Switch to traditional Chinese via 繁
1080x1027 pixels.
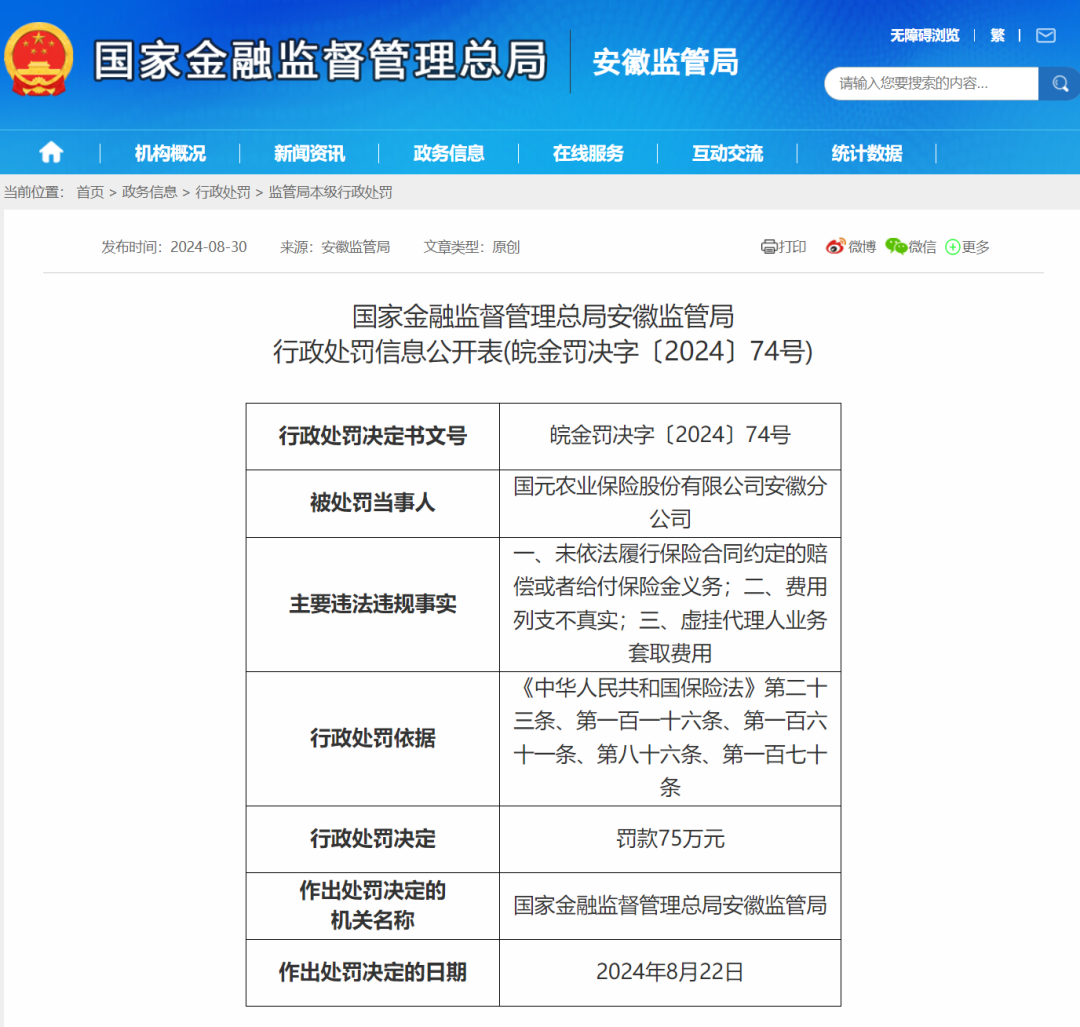[997, 35]
